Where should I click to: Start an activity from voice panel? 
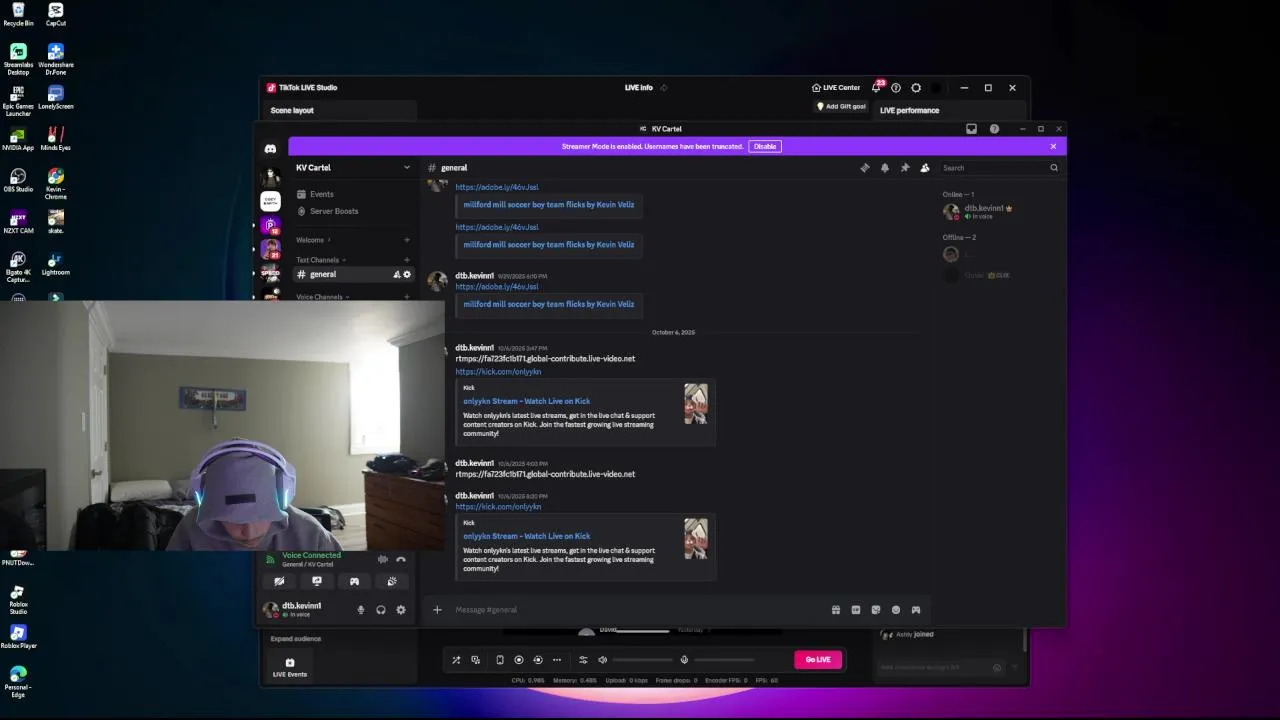[354, 581]
